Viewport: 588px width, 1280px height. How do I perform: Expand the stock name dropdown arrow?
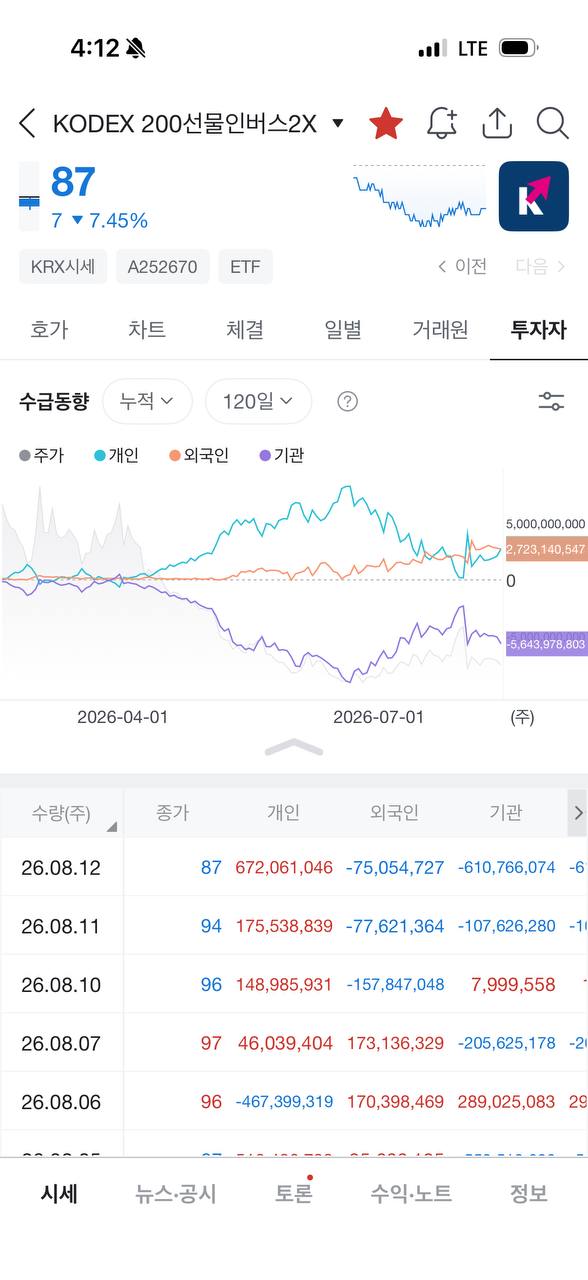coord(338,124)
